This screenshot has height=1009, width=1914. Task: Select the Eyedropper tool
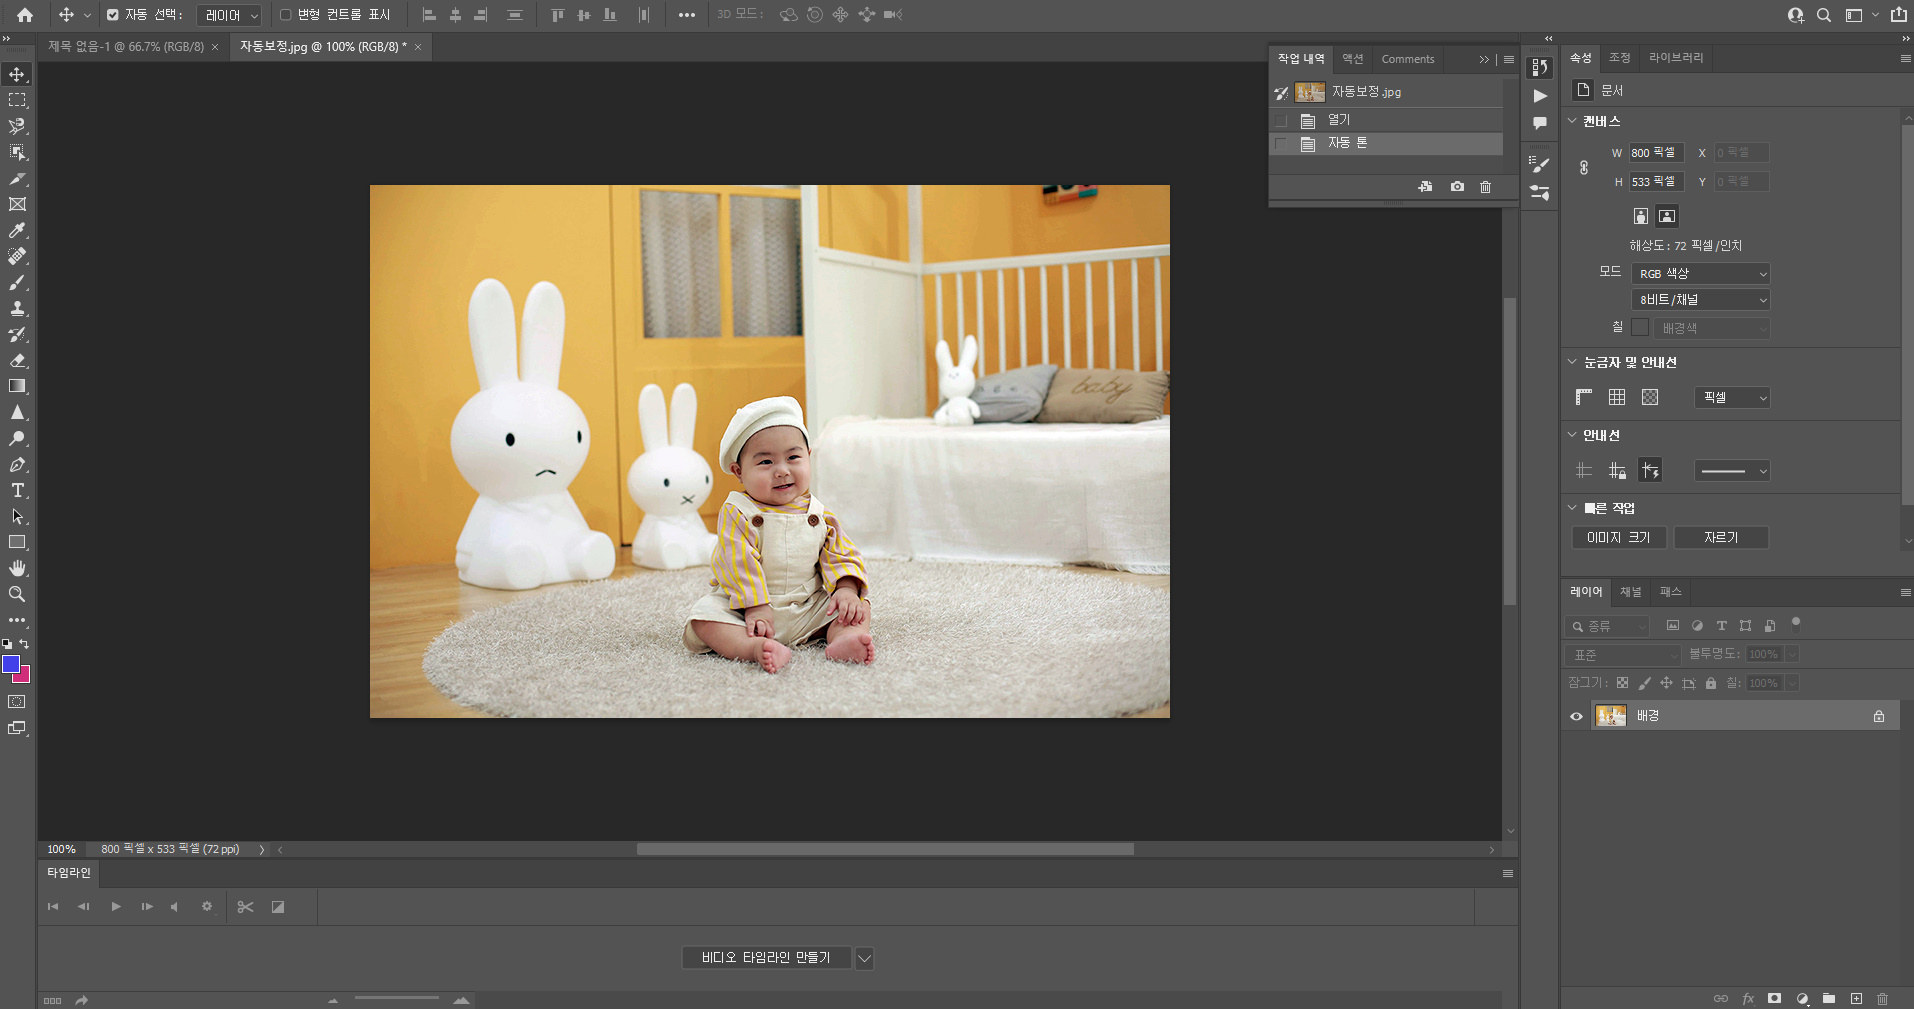tap(17, 230)
